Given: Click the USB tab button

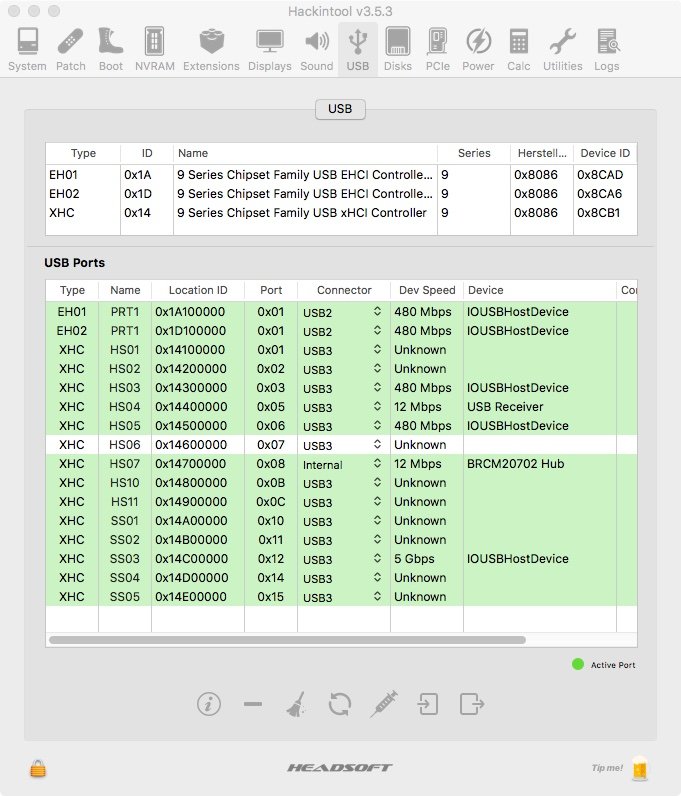Looking at the screenshot, I should [x=340, y=109].
